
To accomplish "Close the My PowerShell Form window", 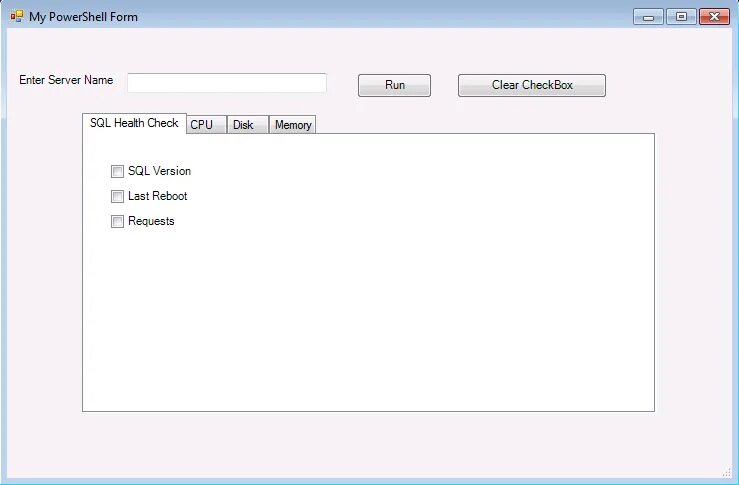I will 714,17.
